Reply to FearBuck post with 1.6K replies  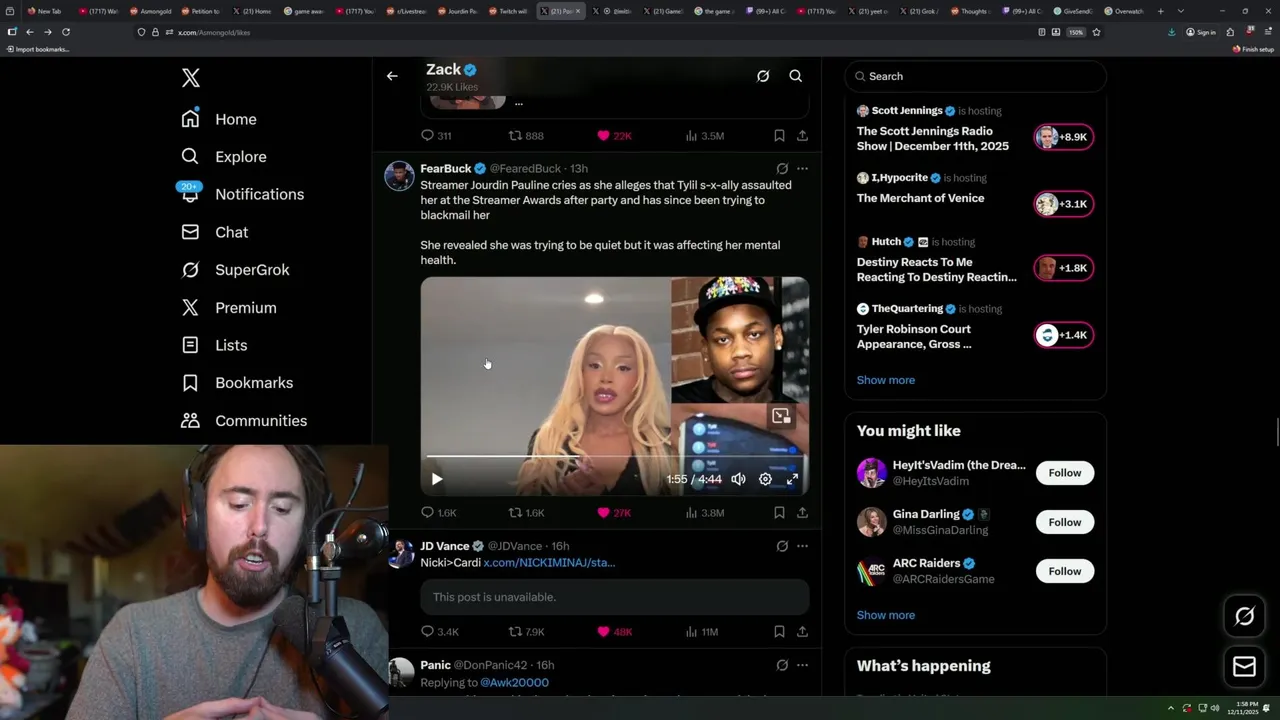click(x=438, y=513)
